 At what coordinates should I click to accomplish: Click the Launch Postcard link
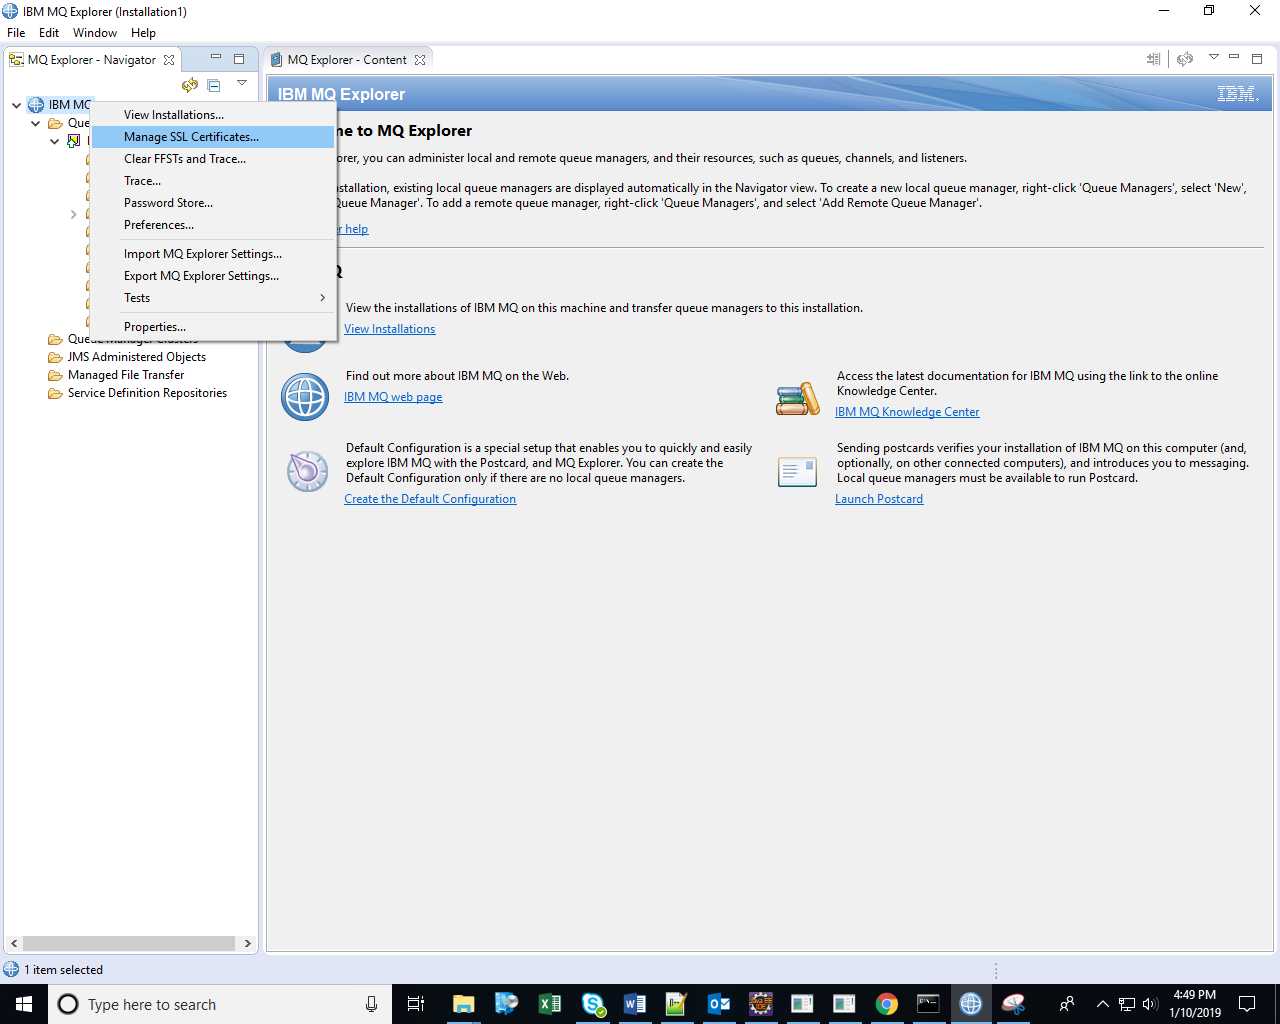[x=879, y=499]
